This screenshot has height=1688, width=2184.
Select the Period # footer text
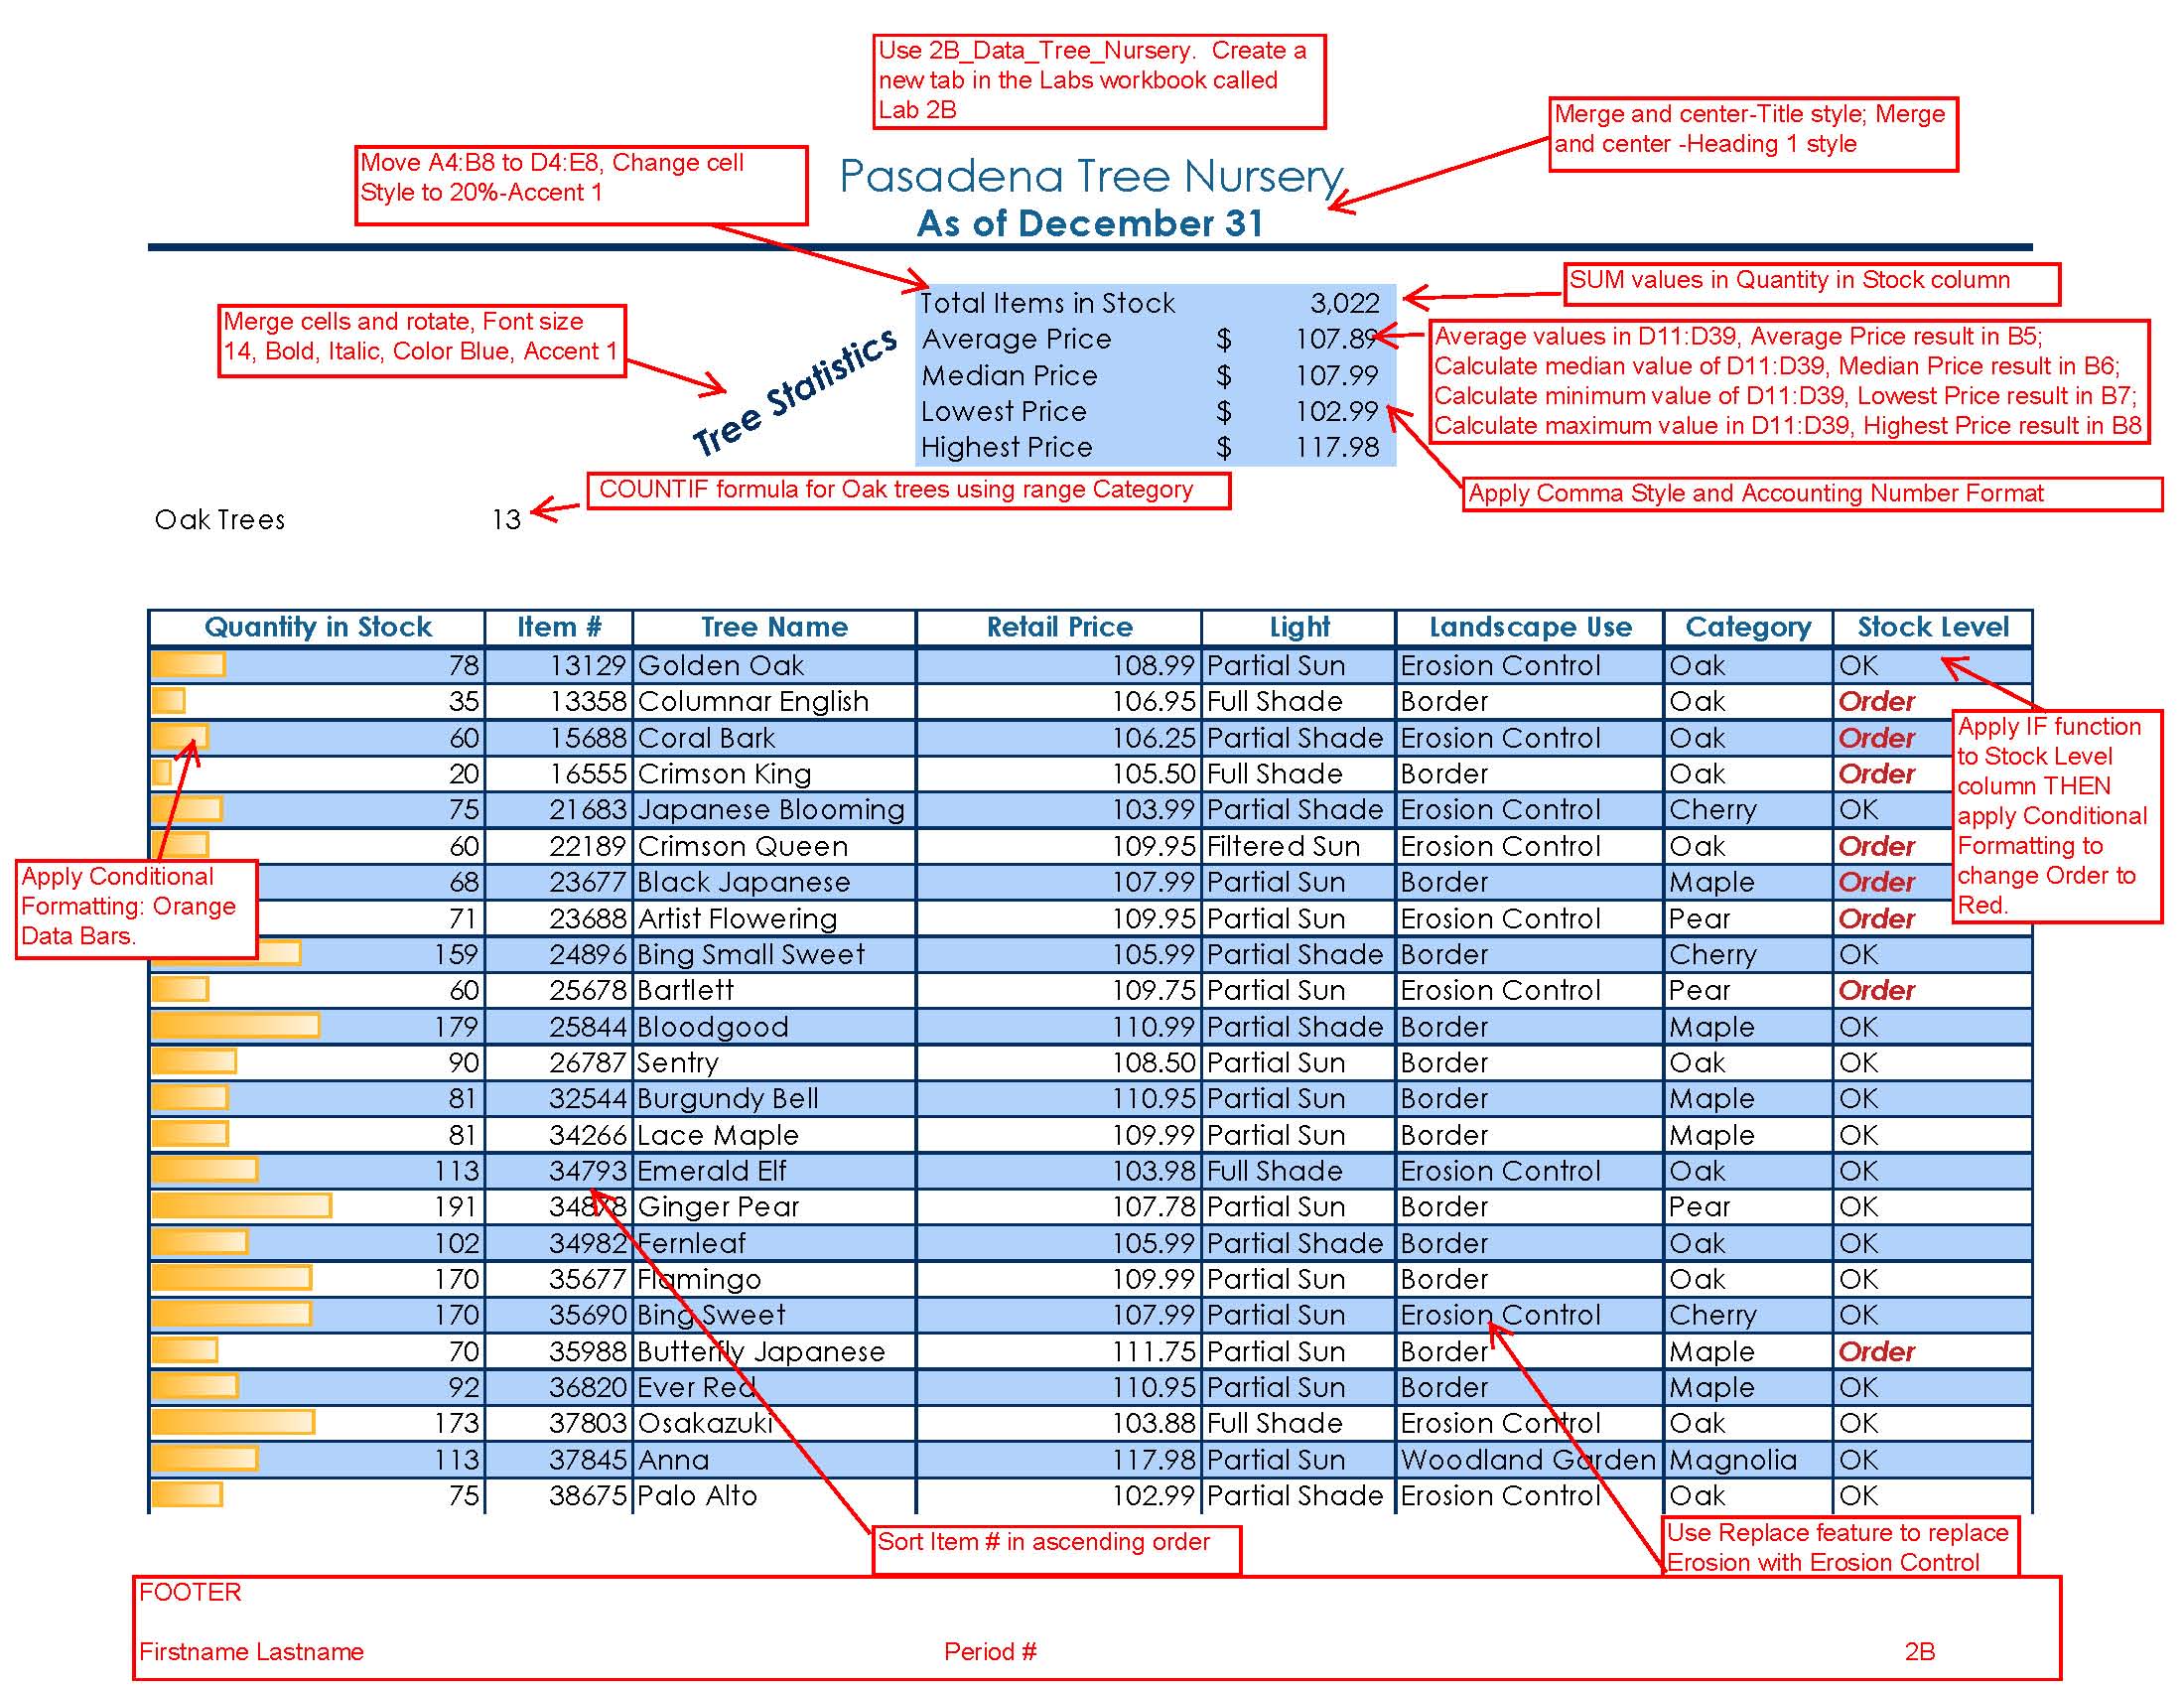click(x=990, y=1651)
